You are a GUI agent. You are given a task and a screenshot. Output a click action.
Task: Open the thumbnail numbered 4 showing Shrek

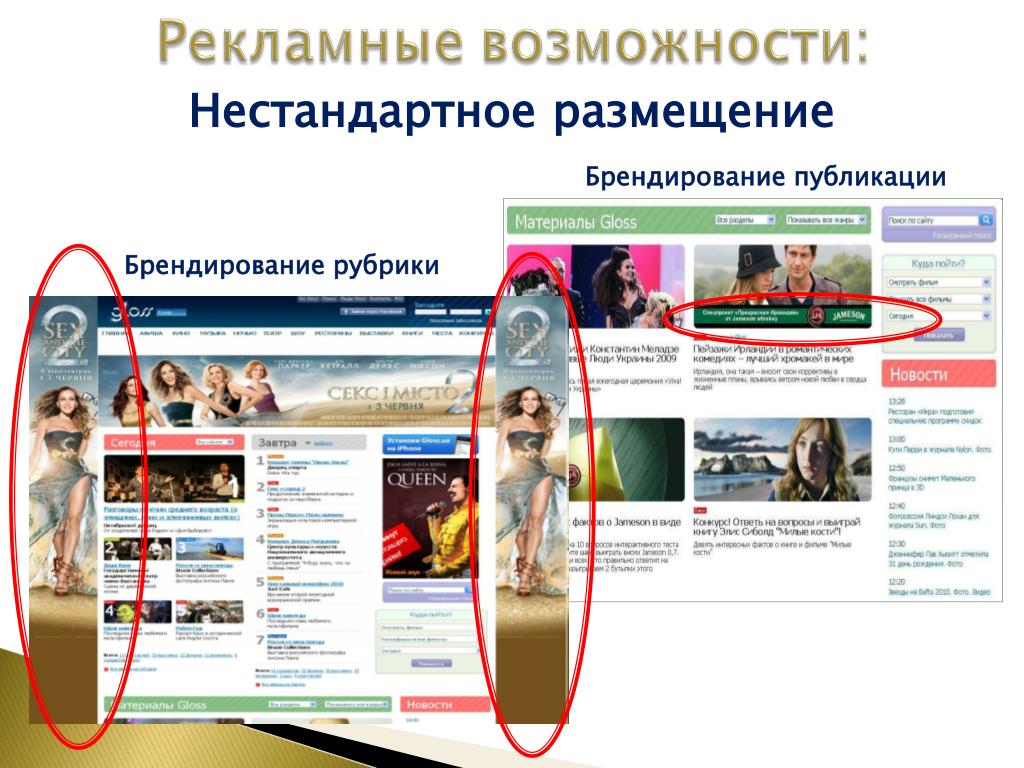136,612
